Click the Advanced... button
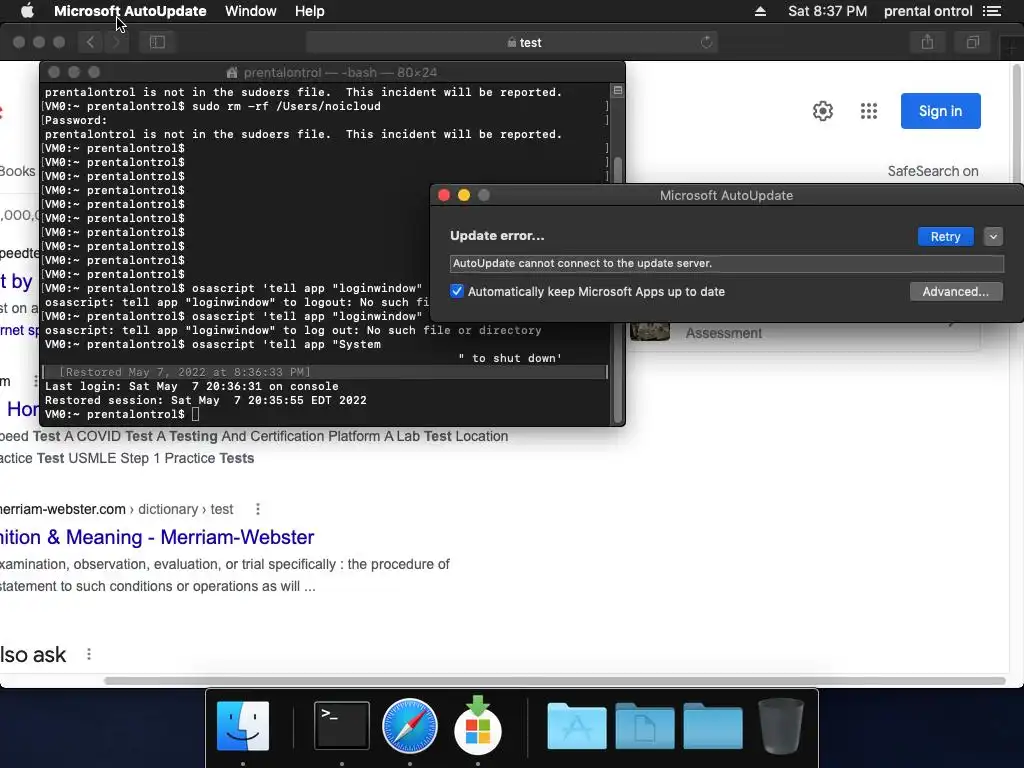1024x768 pixels. point(956,291)
